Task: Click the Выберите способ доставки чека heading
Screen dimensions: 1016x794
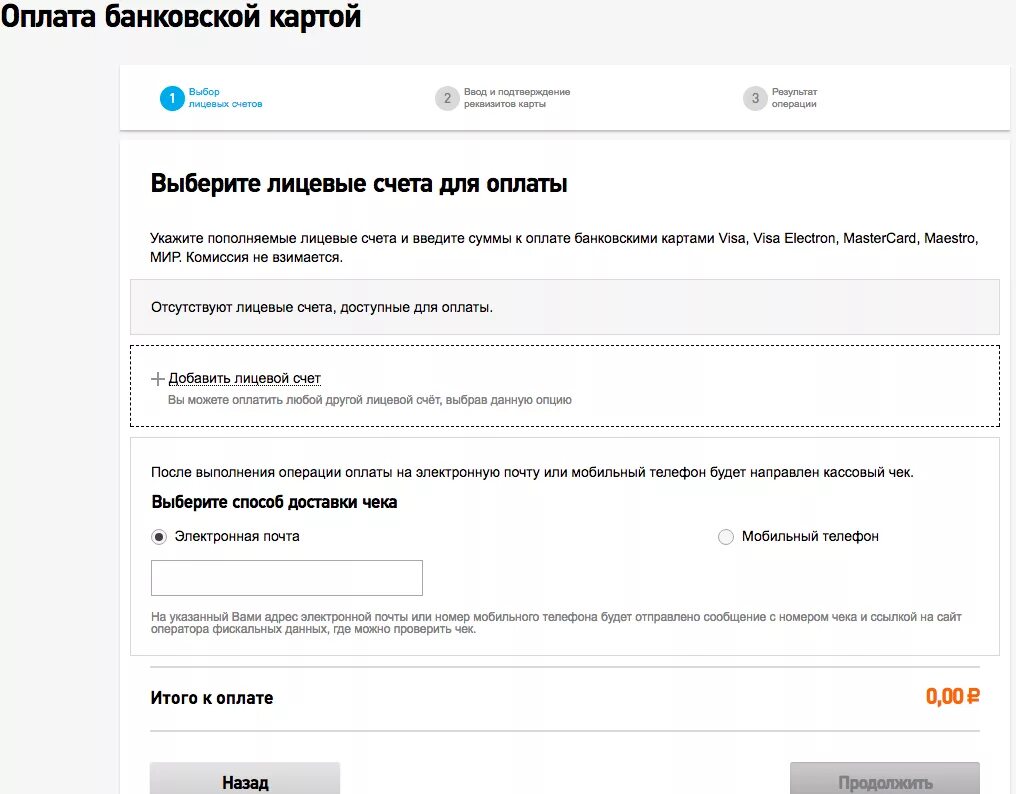Action: tap(274, 502)
